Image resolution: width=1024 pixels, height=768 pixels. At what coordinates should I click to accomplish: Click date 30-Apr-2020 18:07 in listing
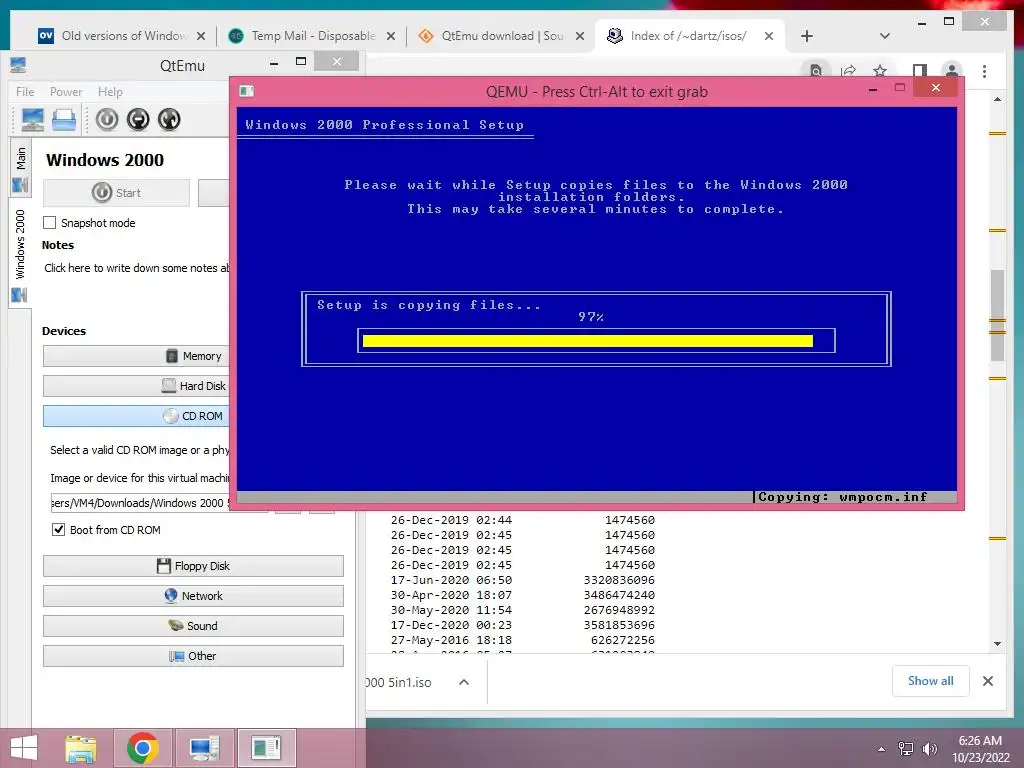coord(451,595)
